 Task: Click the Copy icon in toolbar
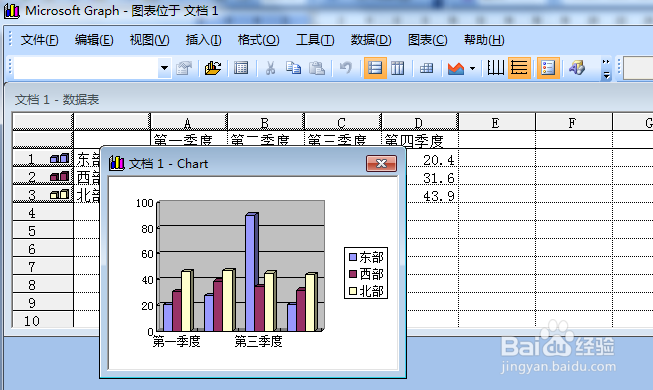click(x=293, y=68)
